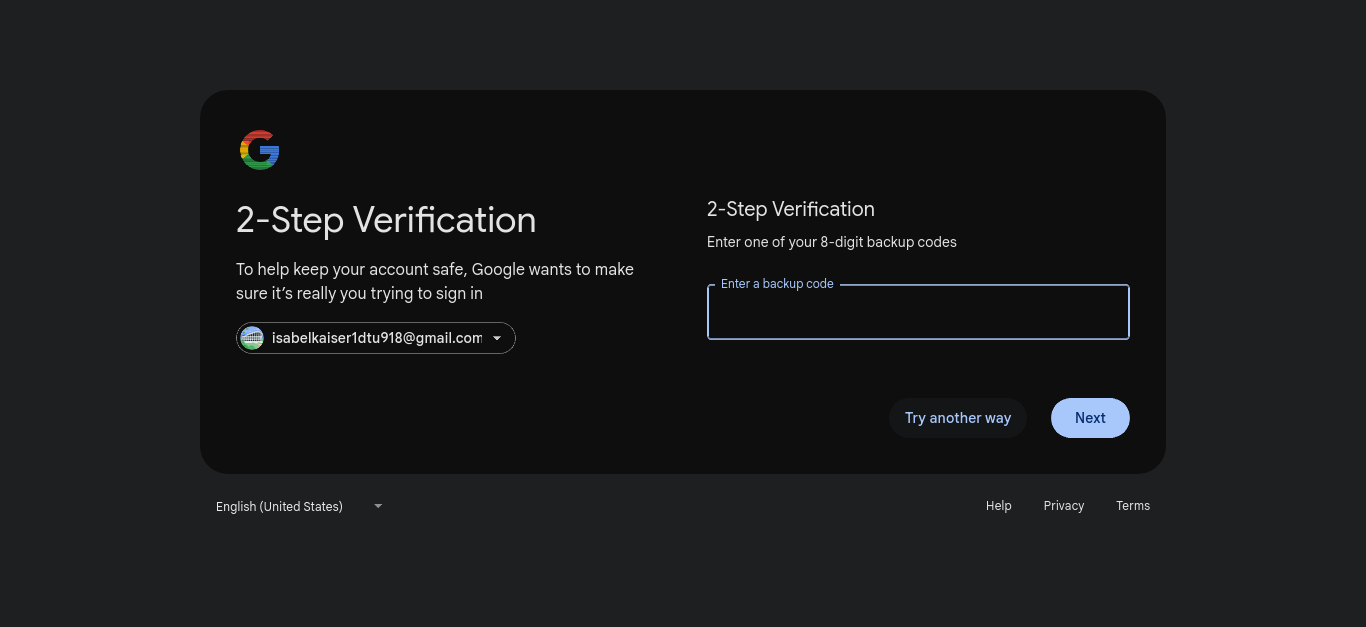1366x627 pixels.
Task: Expand the account switcher arrow
Action: point(496,338)
